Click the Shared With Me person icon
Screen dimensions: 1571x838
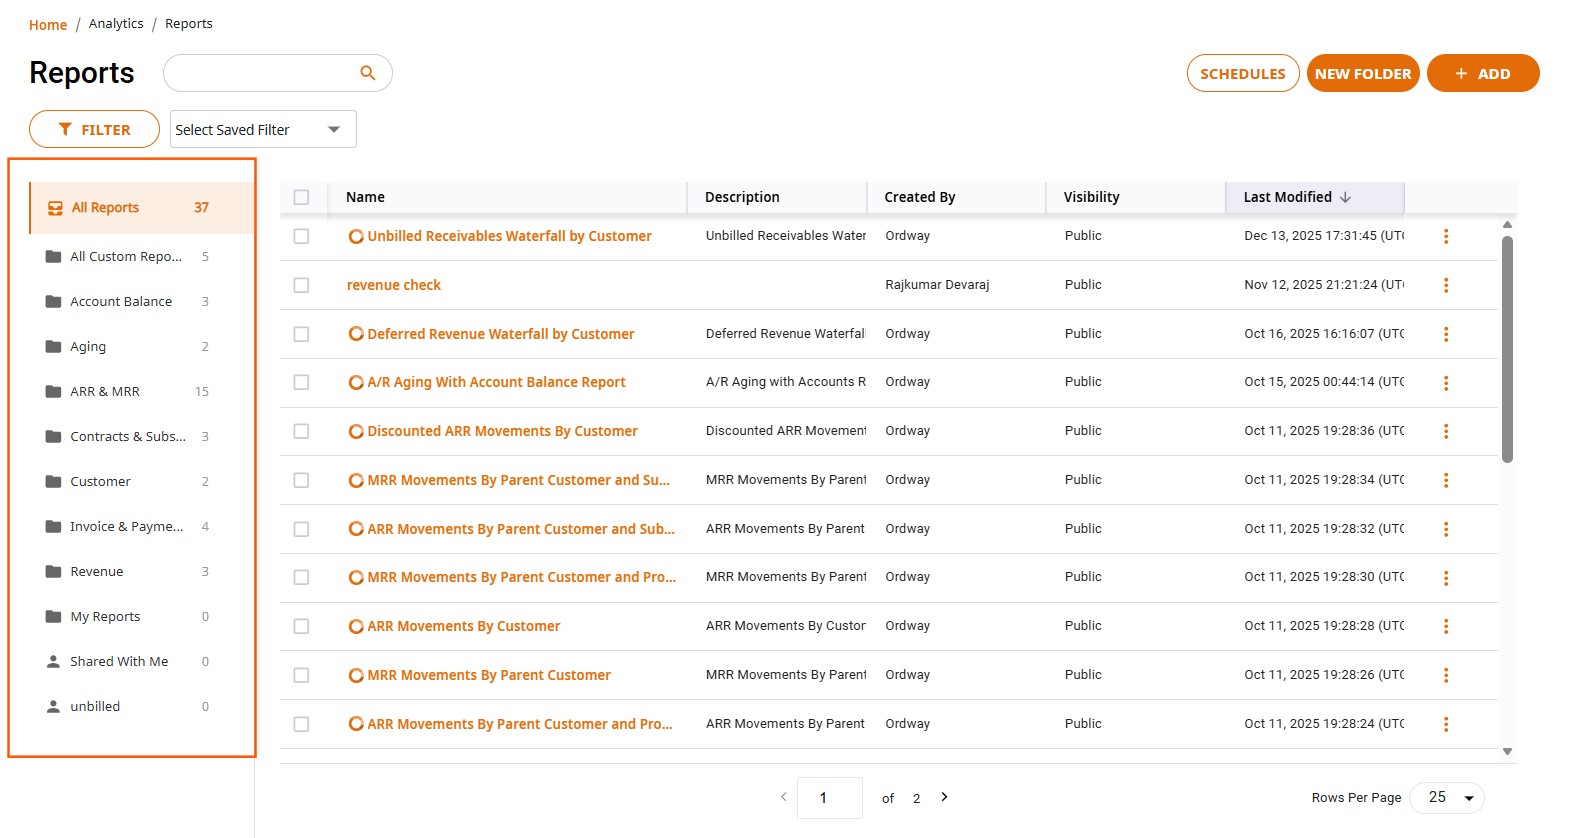pos(54,662)
